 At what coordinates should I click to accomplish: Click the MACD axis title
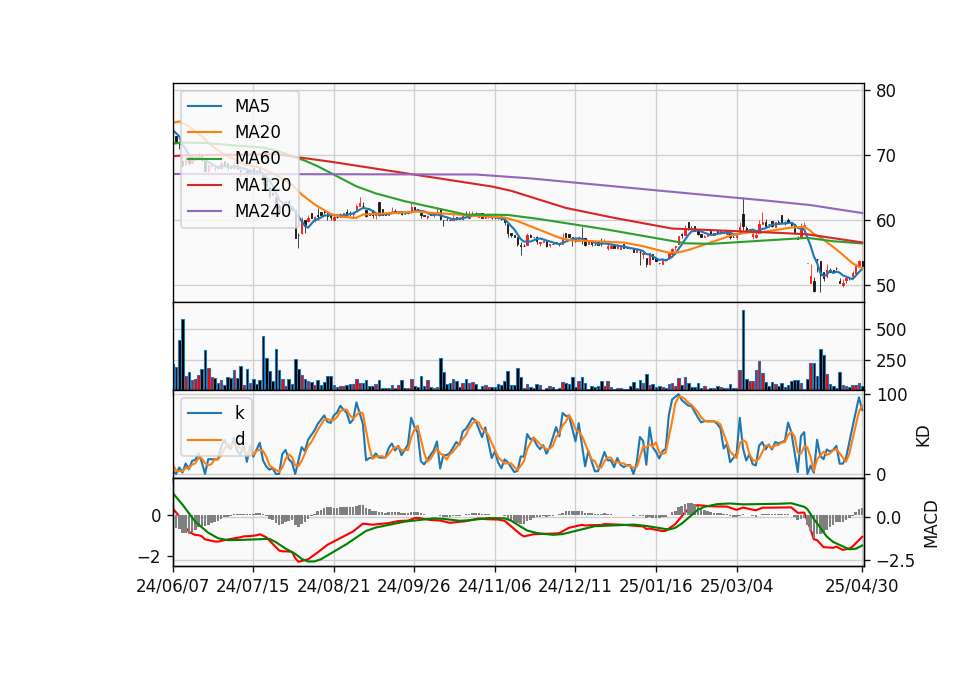(x=930, y=524)
